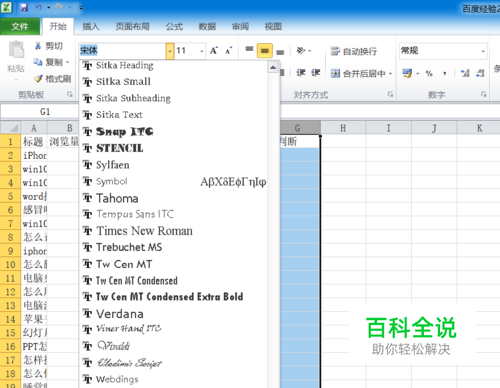Image resolution: width=500 pixels, height=388 pixels.
Task: Choose Trebuchet MS from the font list
Action: (x=173, y=247)
